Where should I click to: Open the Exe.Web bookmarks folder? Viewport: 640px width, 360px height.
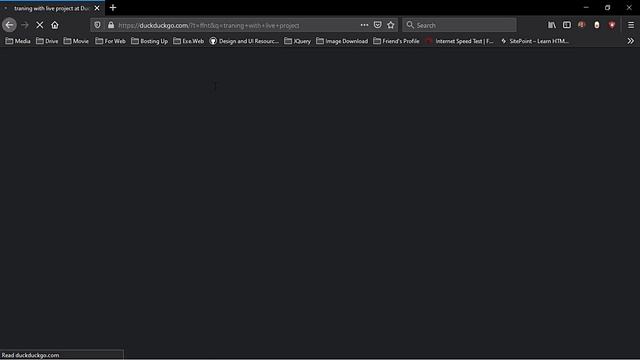188,41
